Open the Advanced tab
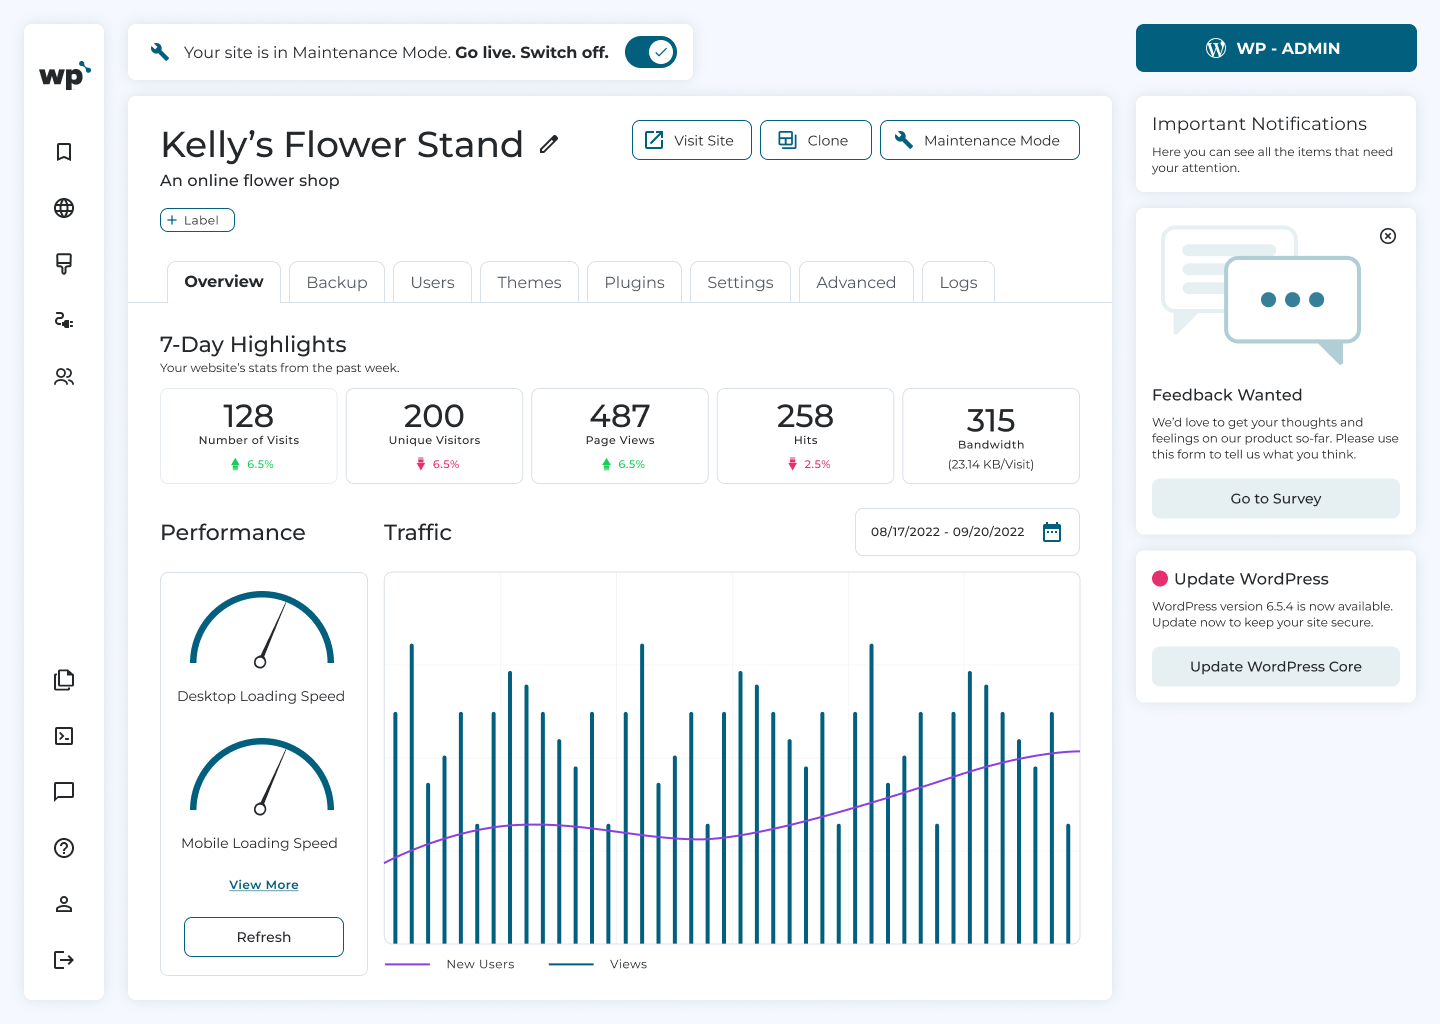 [856, 282]
